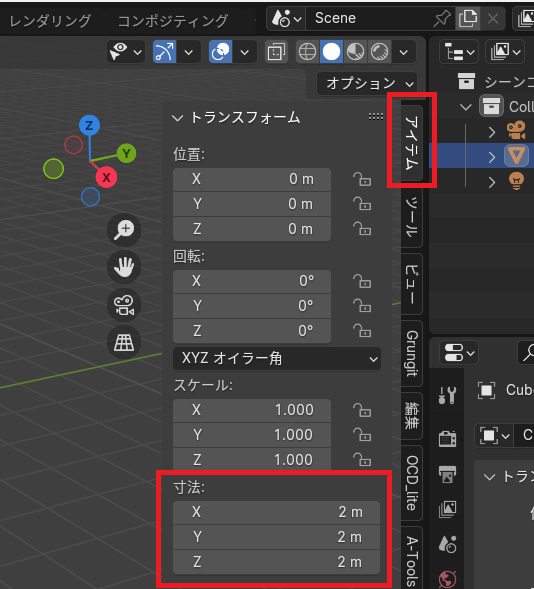The image size is (534, 589).
Task: Click the 位置 Y field
Action: (x=252, y=204)
